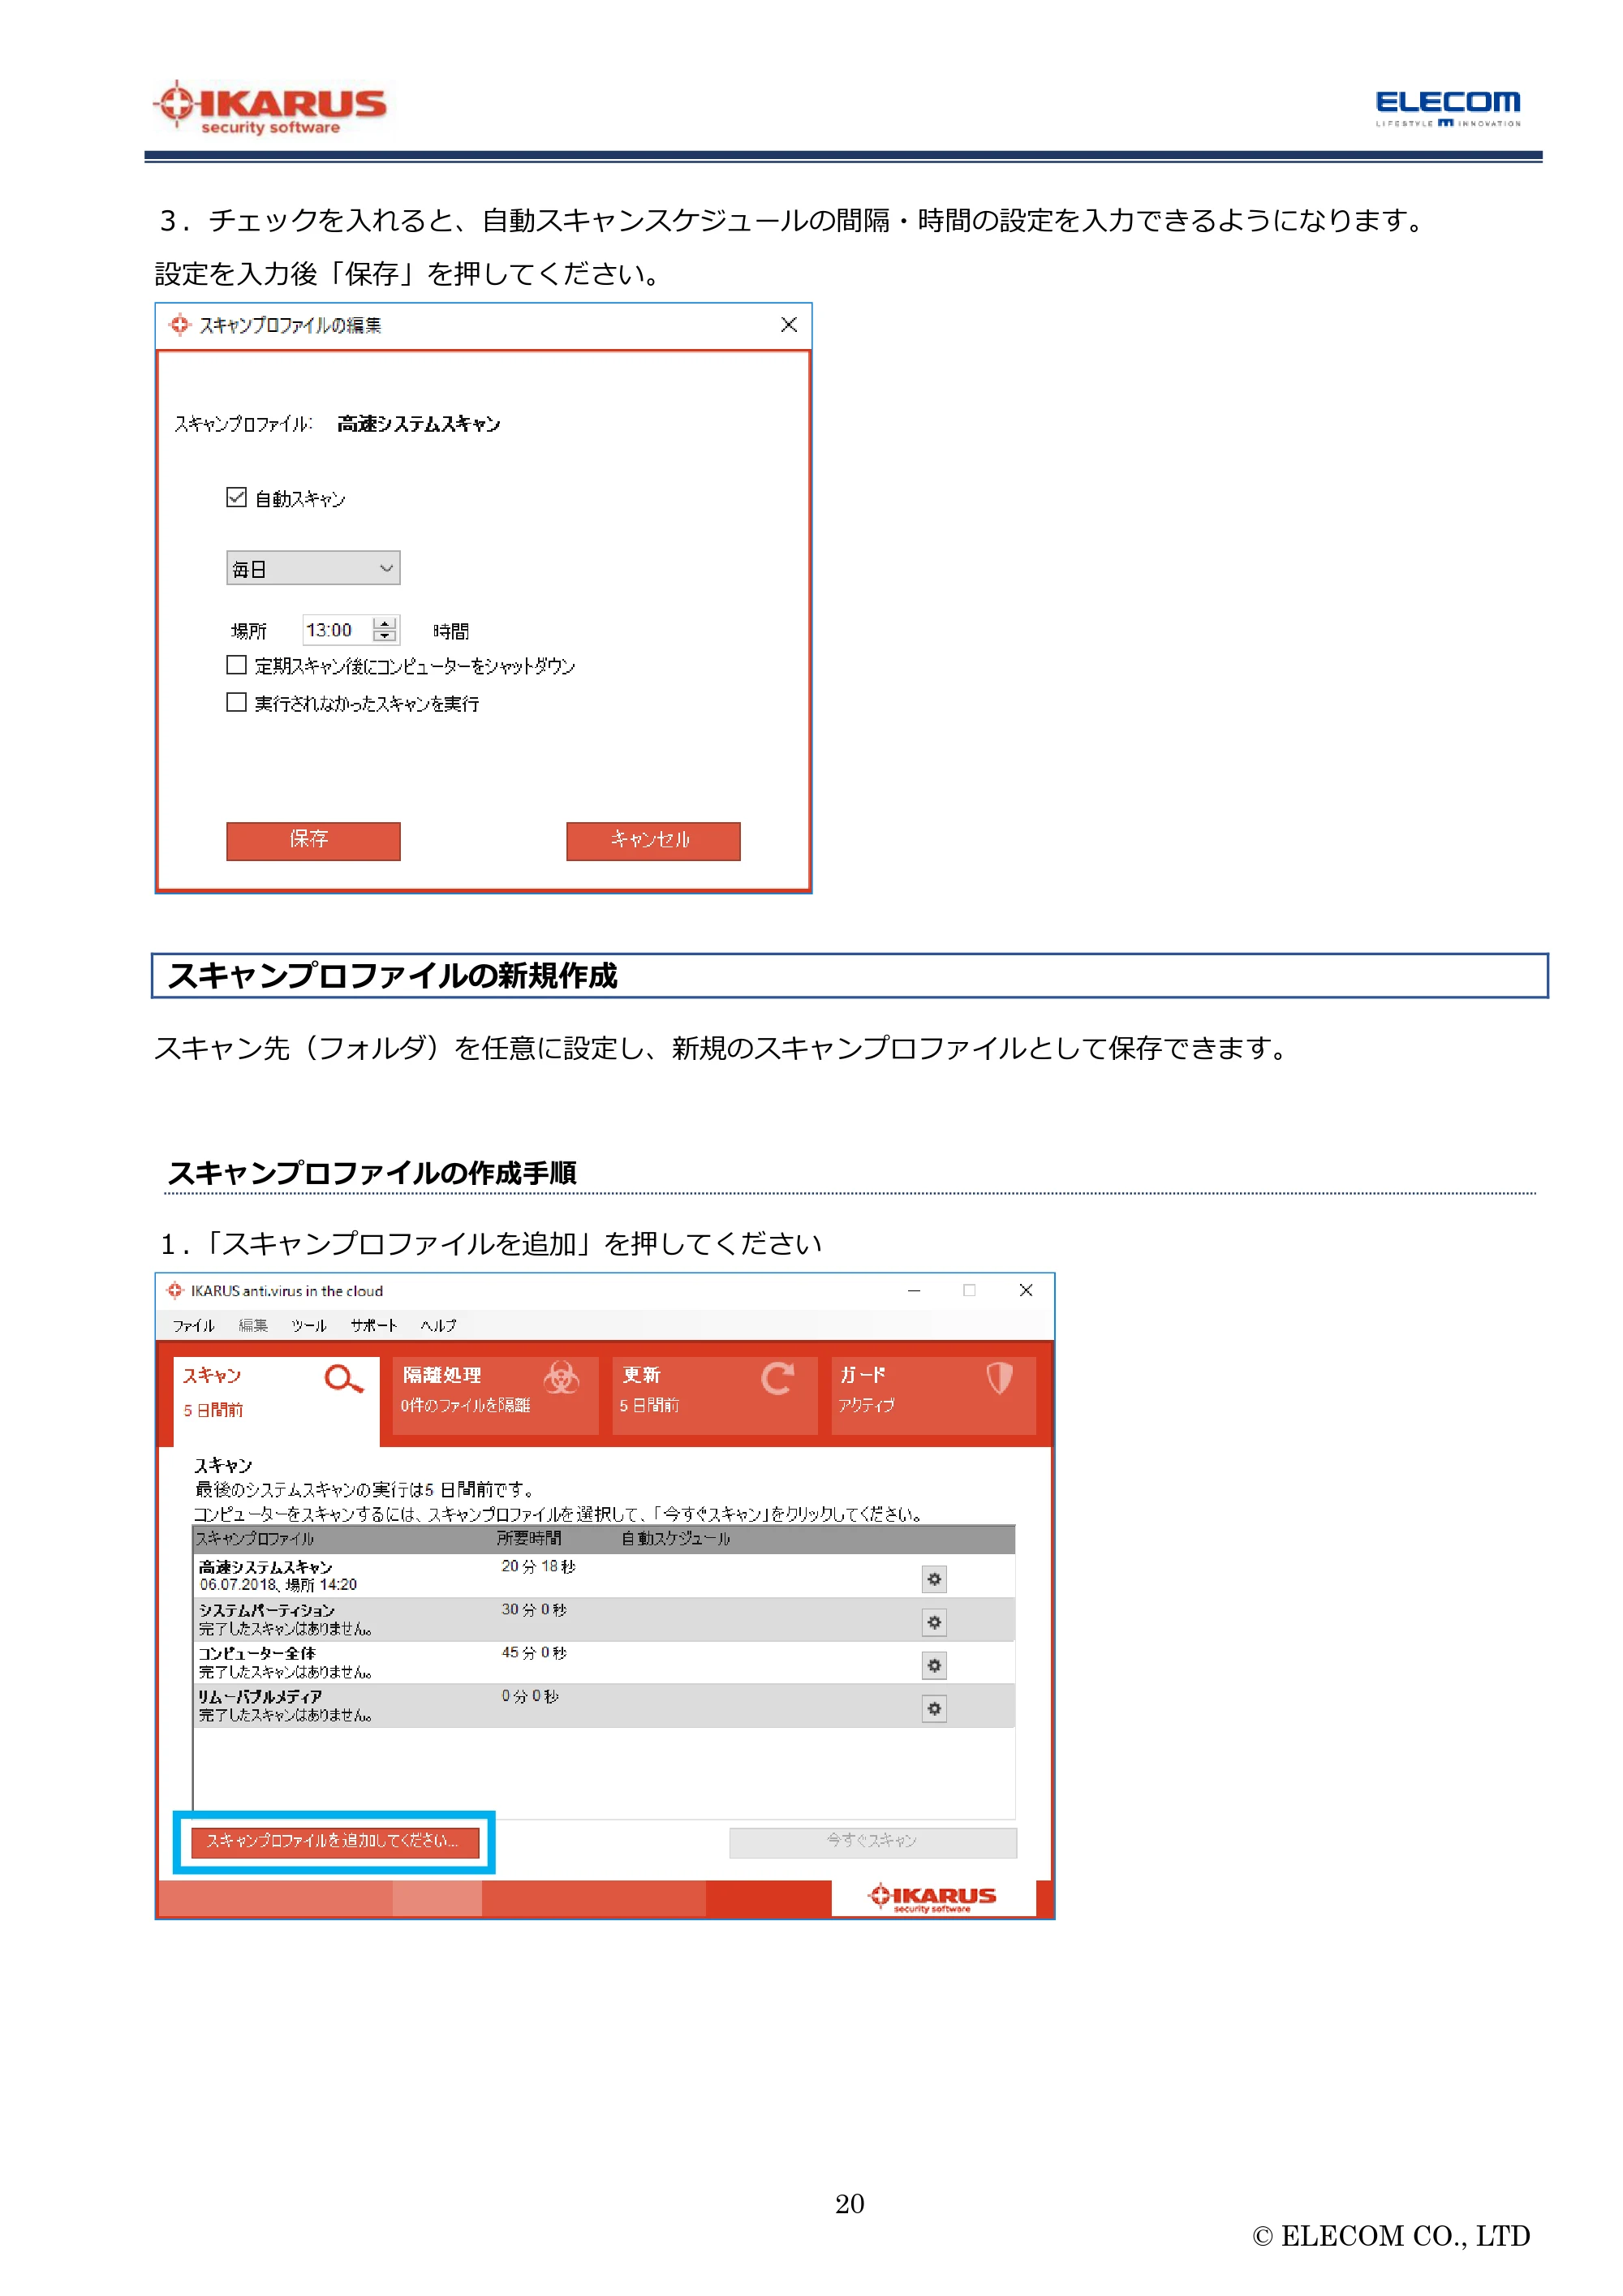The width and height of the screenshot is (1623, 2296).
Task: Open settings gear for リムーバブルメディア profile
Action: [933, 1708]
